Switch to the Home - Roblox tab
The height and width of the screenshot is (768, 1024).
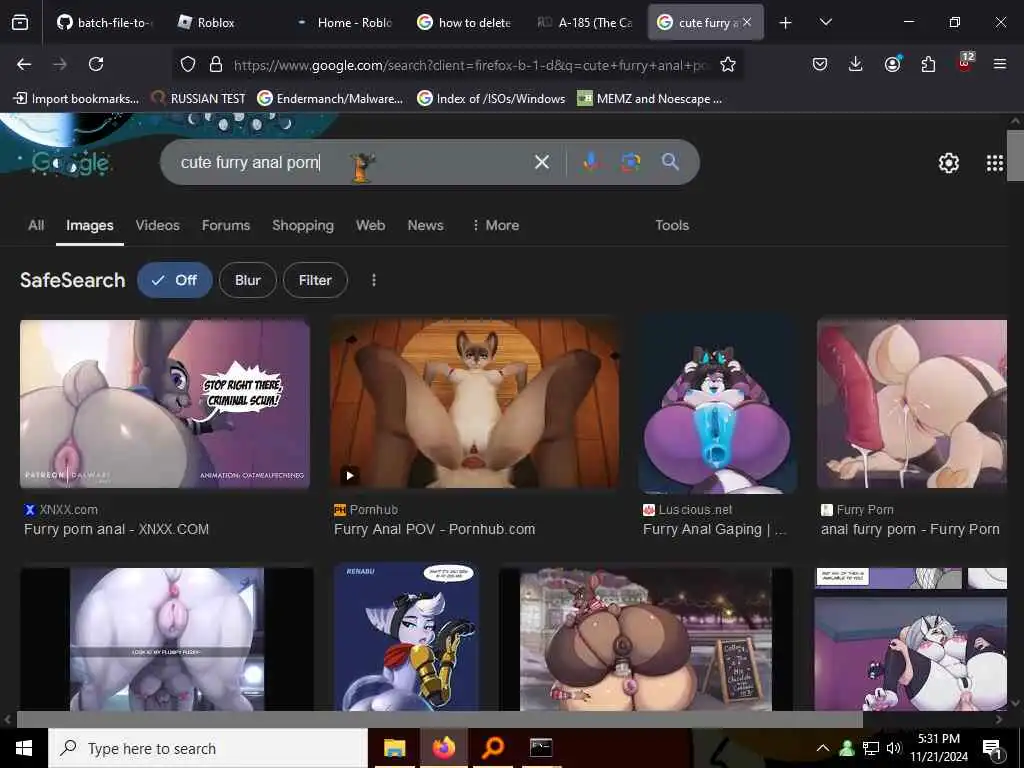[344, 23]
